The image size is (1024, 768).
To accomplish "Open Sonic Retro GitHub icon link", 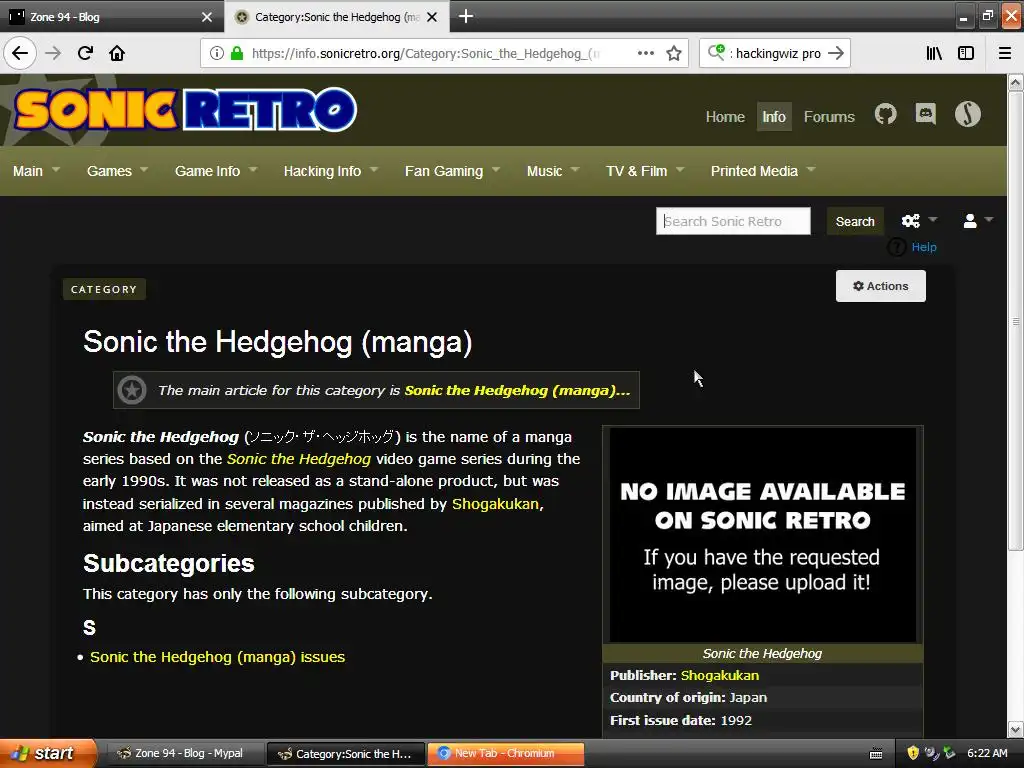I will [x=886, y=114].
